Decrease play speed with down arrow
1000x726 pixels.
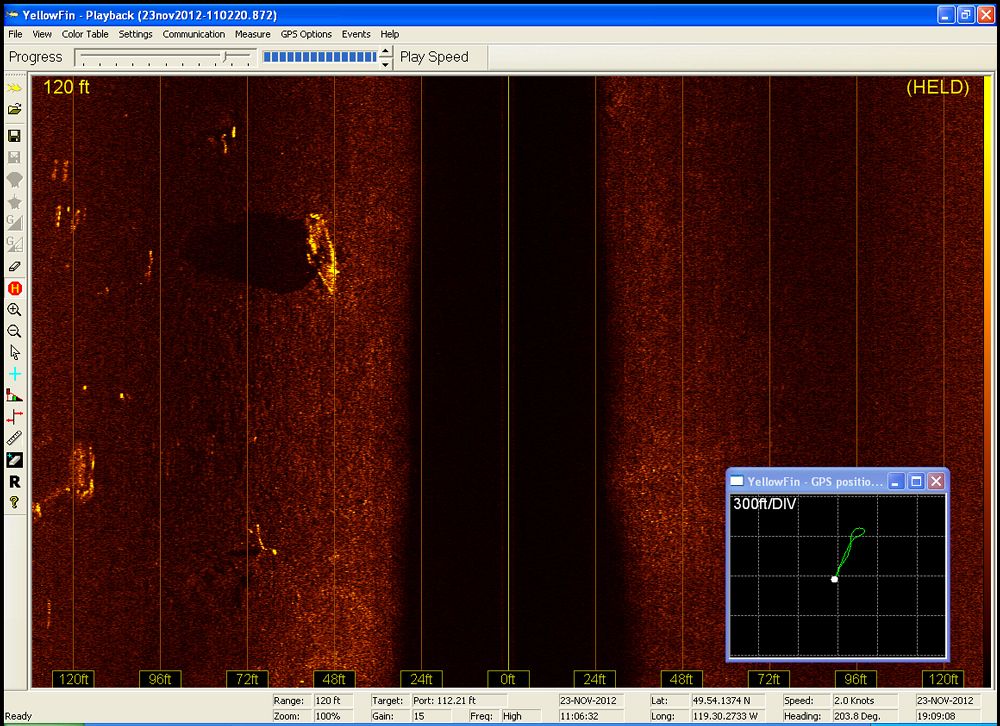pos(386,64)
